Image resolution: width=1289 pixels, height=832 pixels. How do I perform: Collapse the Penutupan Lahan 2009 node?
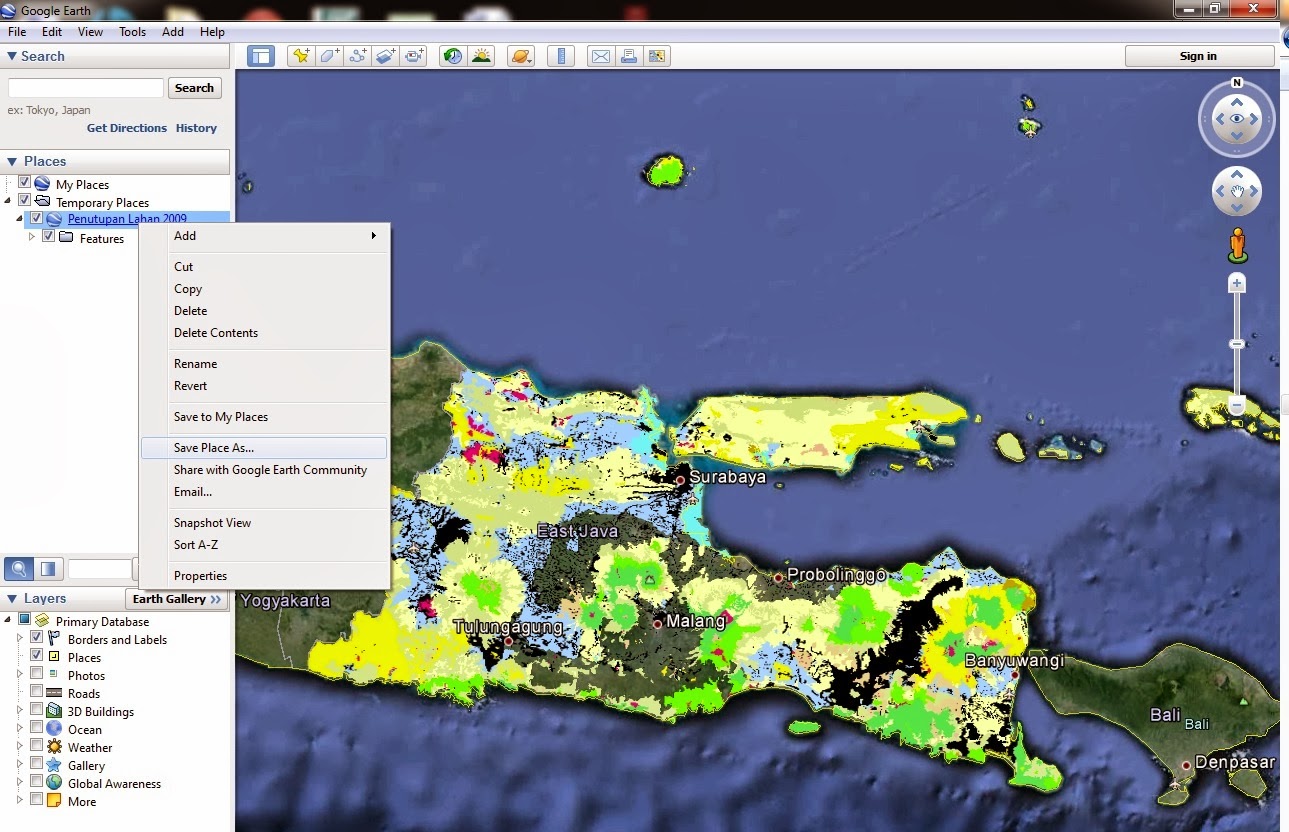(20, 219)
